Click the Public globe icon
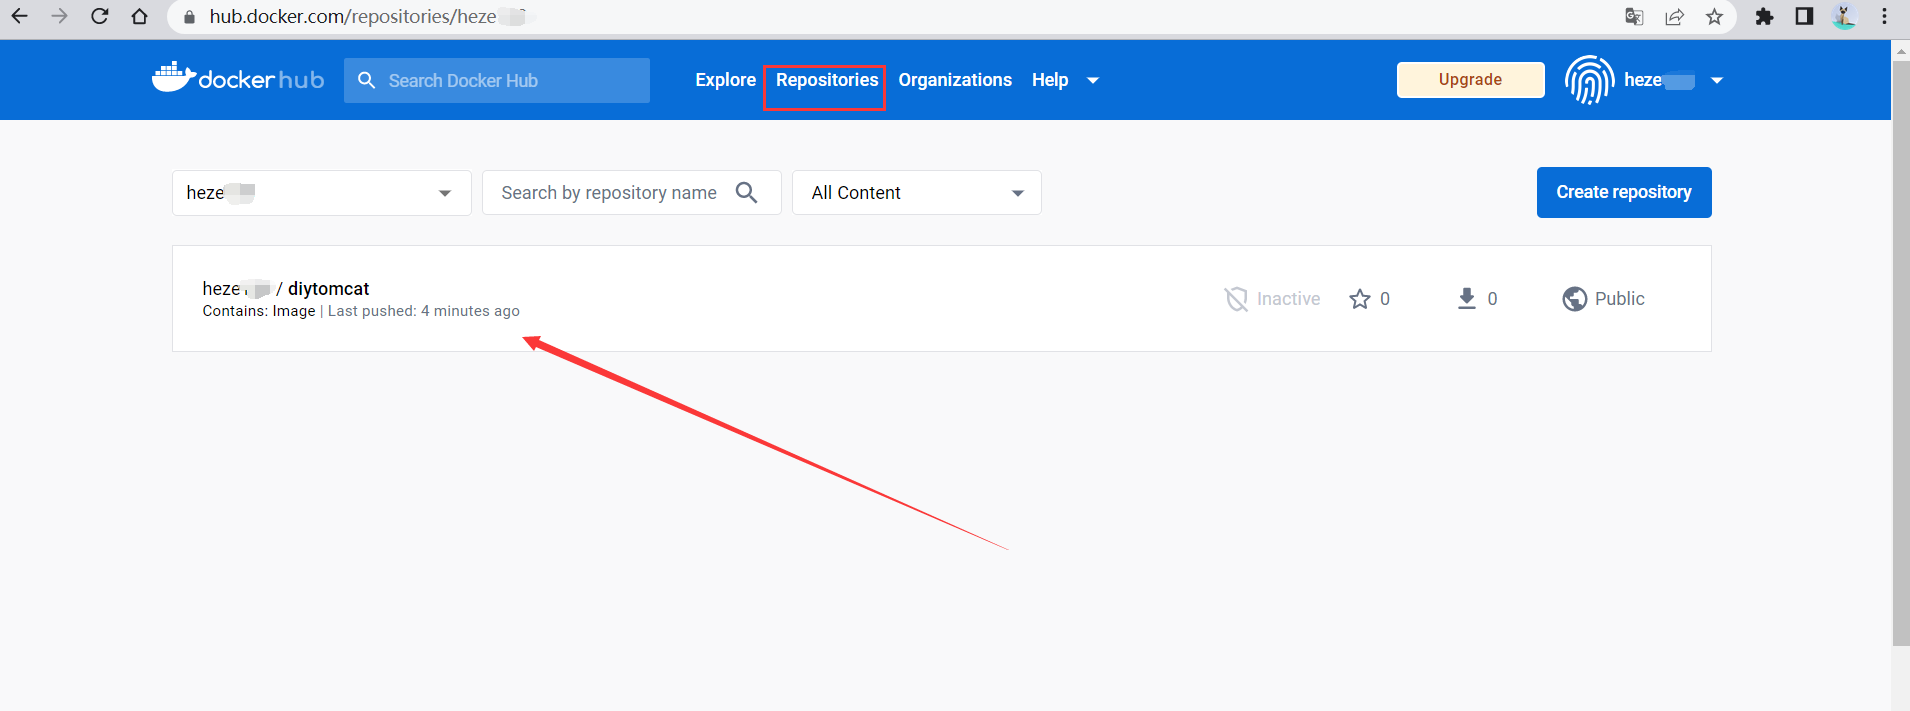The image size is (1910, 711). 1575,299
